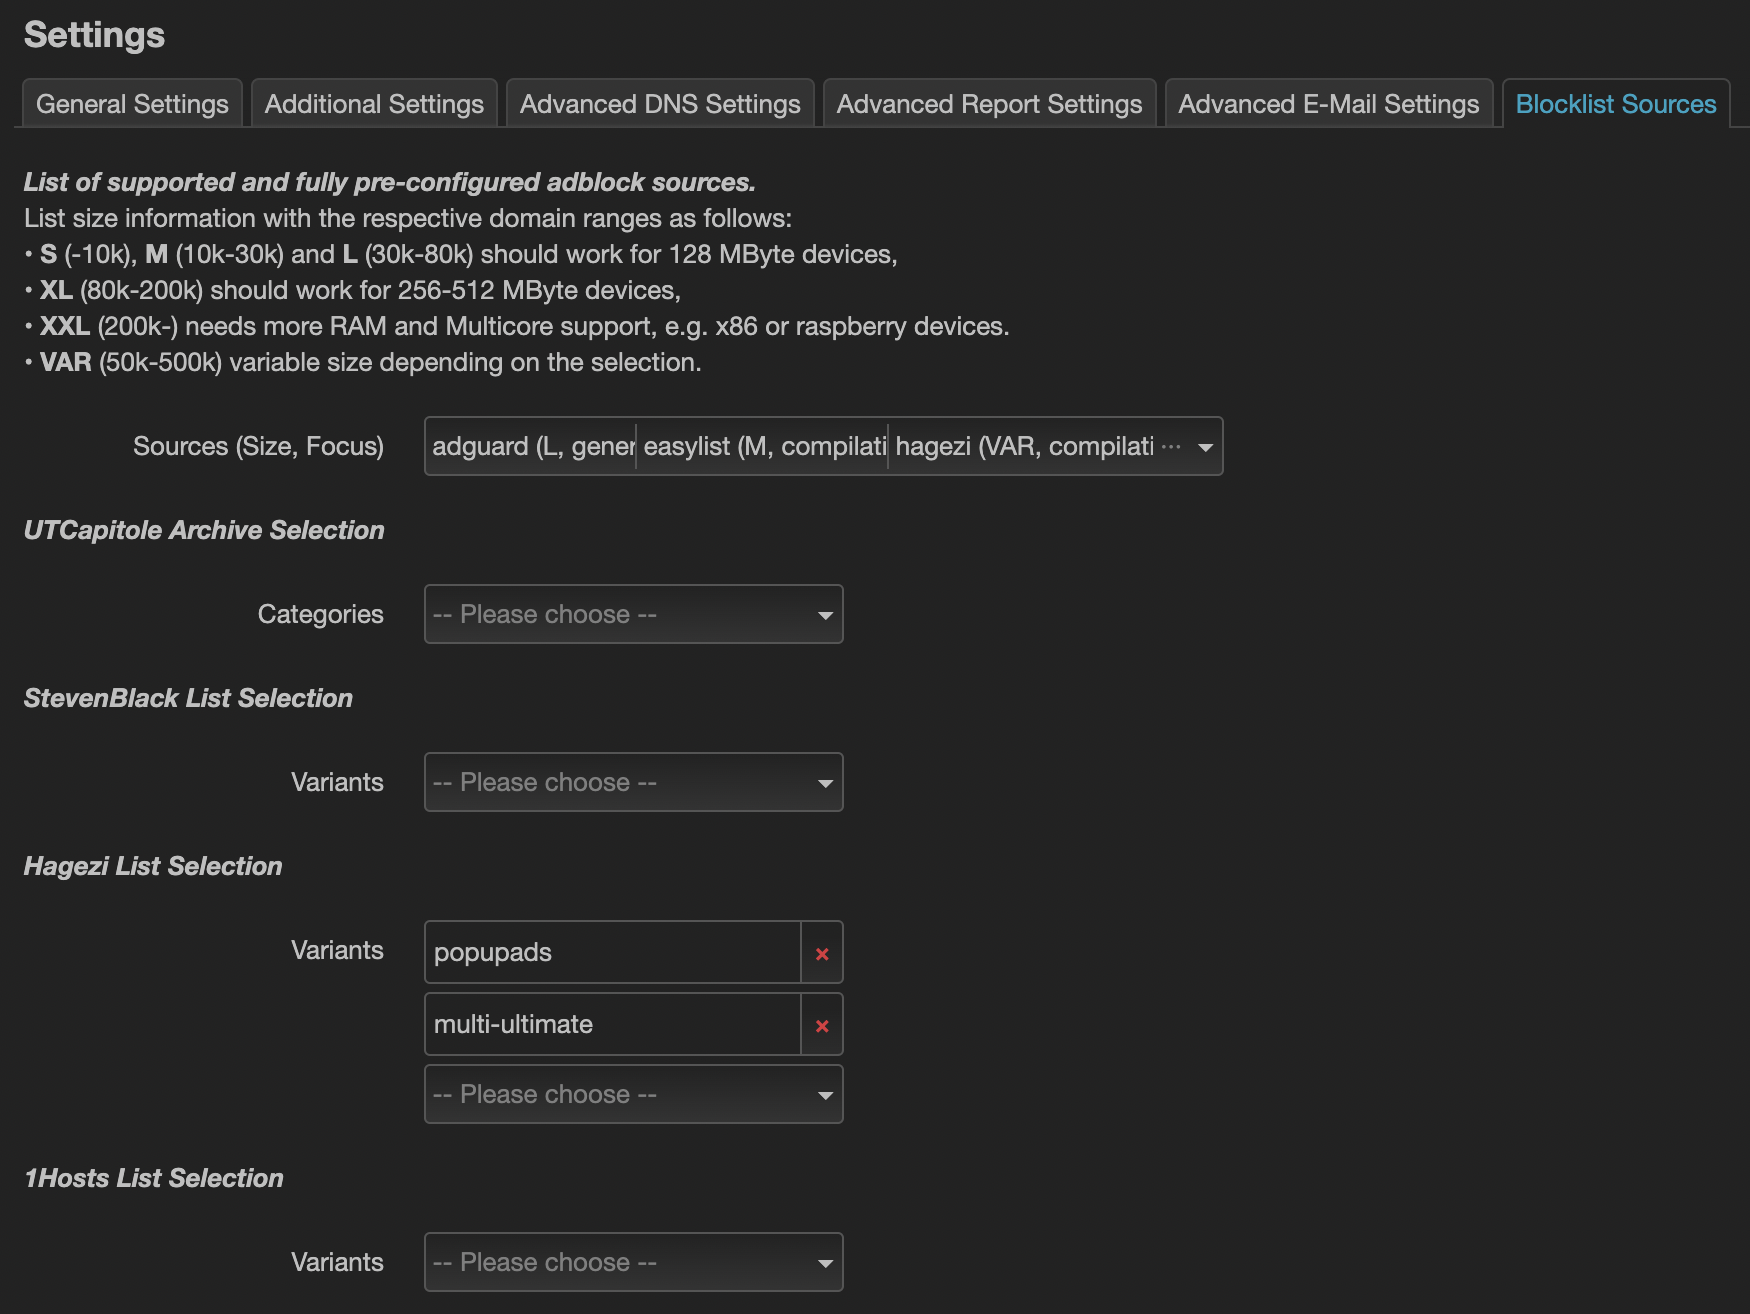Click the Blocklist Sources tab
Screen dimensions: 1750x1314
1615,104
